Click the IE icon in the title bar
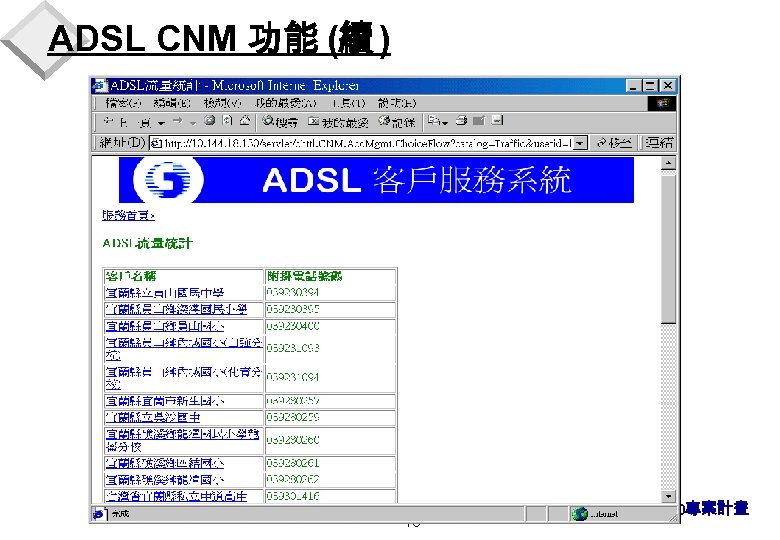The image size is (780, 540). point(100,86)
